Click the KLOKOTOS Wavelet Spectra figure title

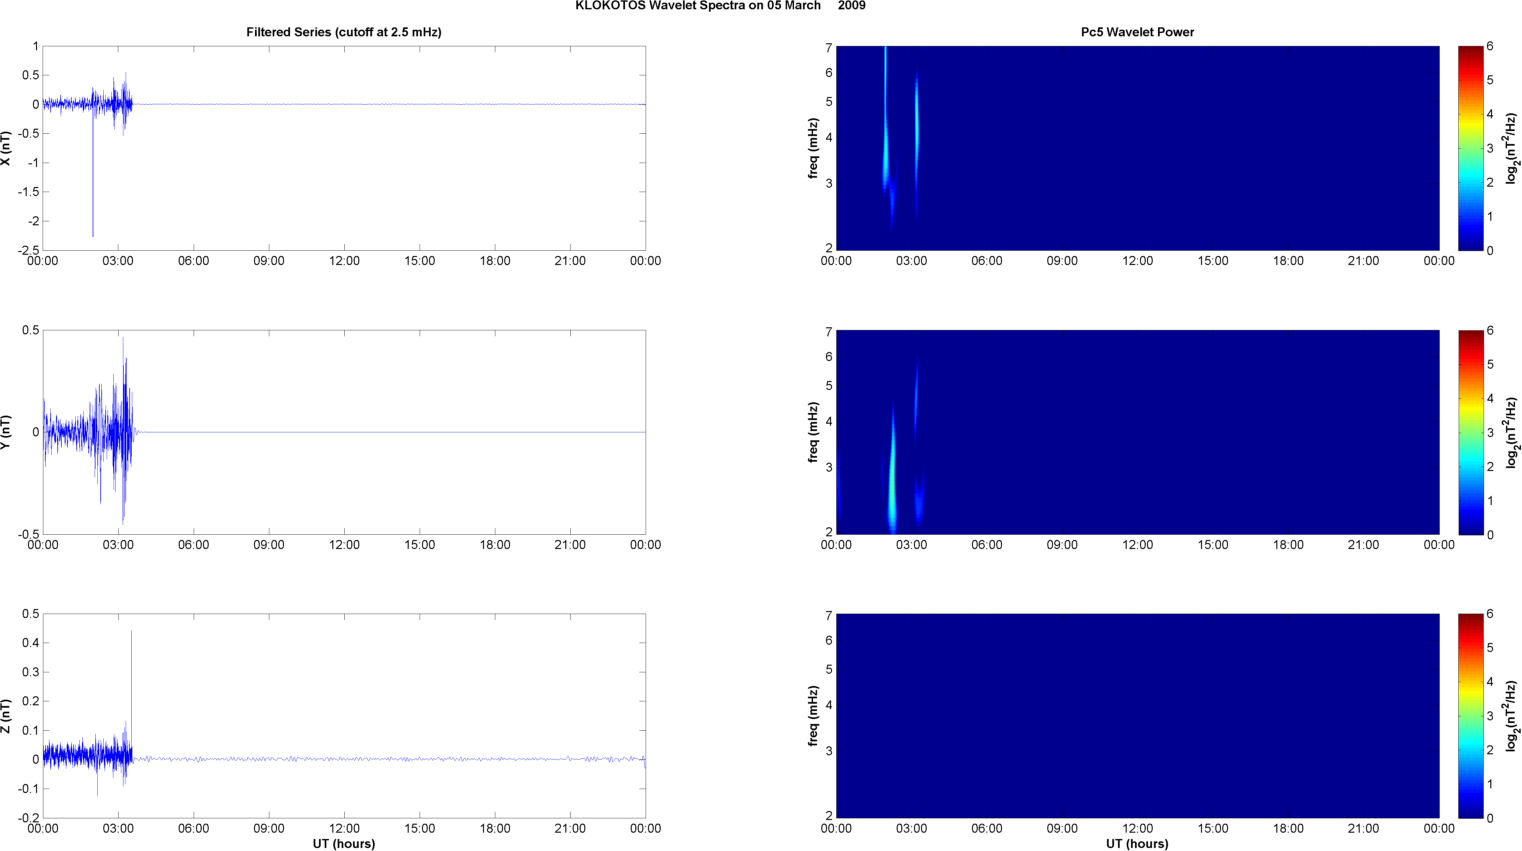(x=720, y=6)
